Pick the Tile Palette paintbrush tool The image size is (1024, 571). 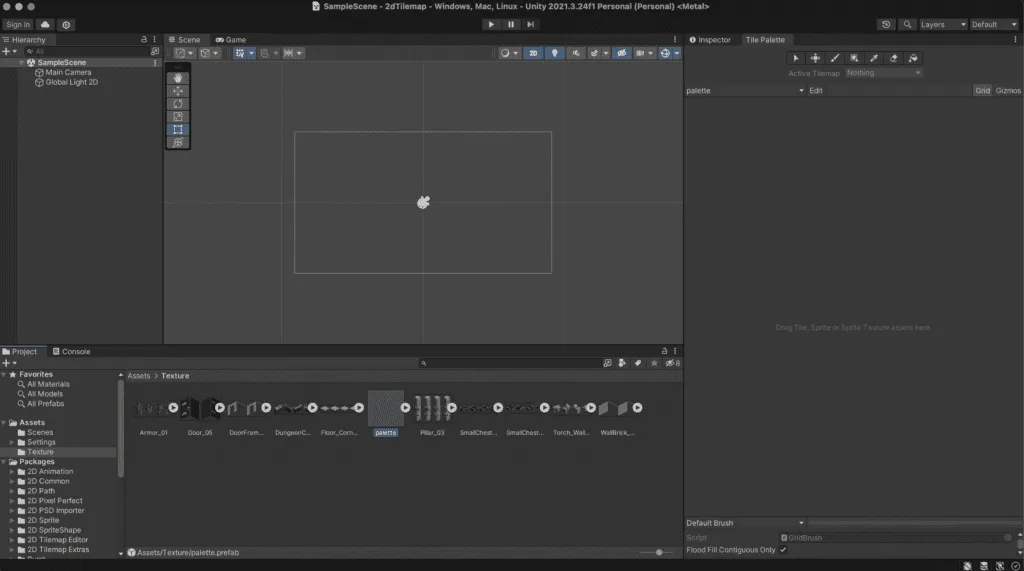click(835, 58)
